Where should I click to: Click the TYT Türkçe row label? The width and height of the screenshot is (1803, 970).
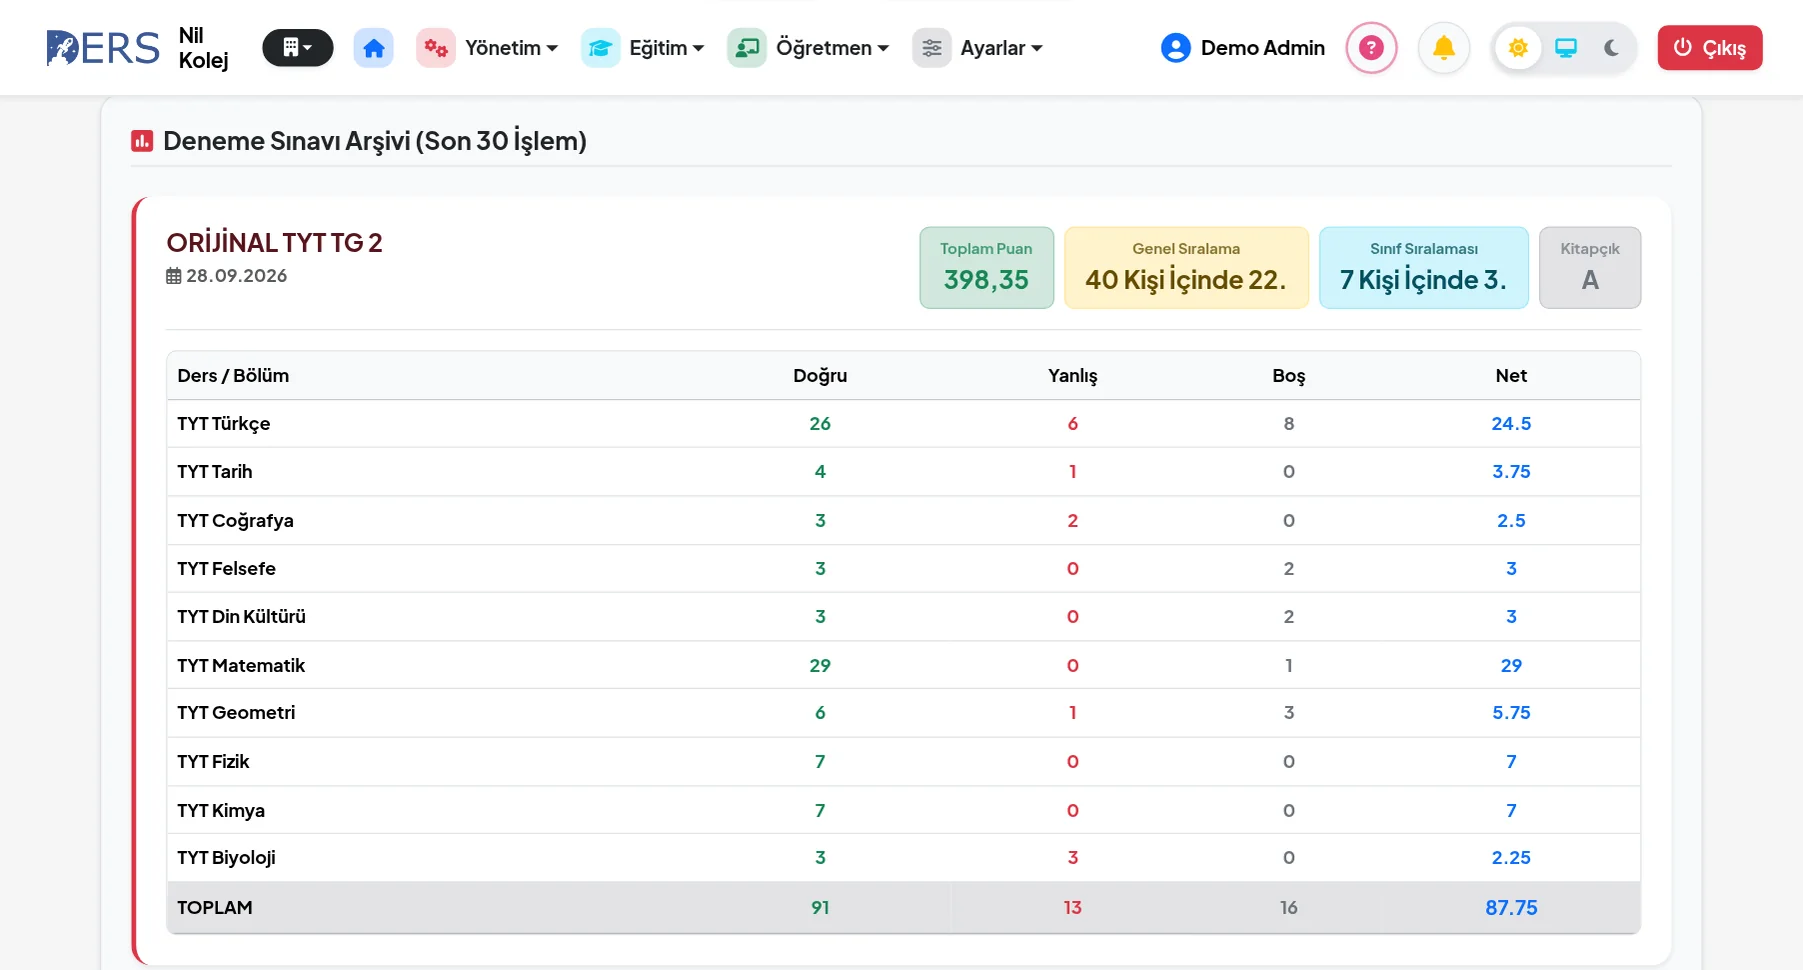point(224,424)
